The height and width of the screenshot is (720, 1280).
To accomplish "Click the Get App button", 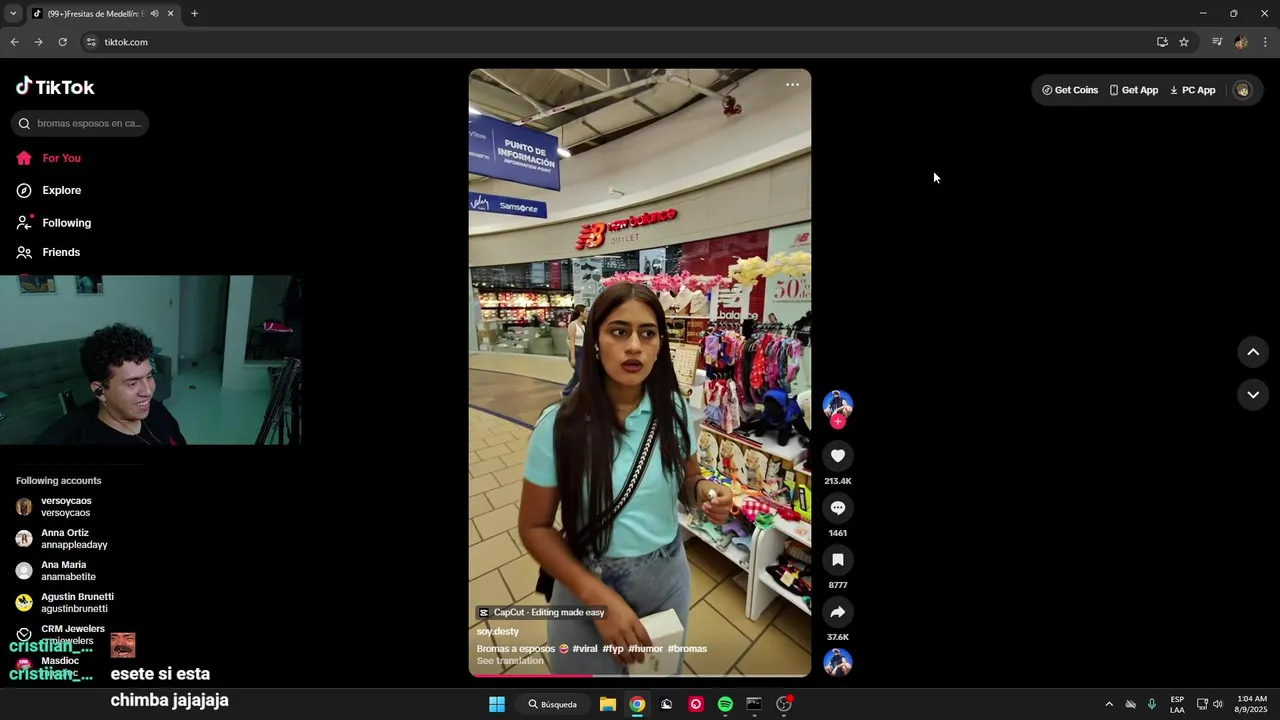I will (x=1134, y=90).
